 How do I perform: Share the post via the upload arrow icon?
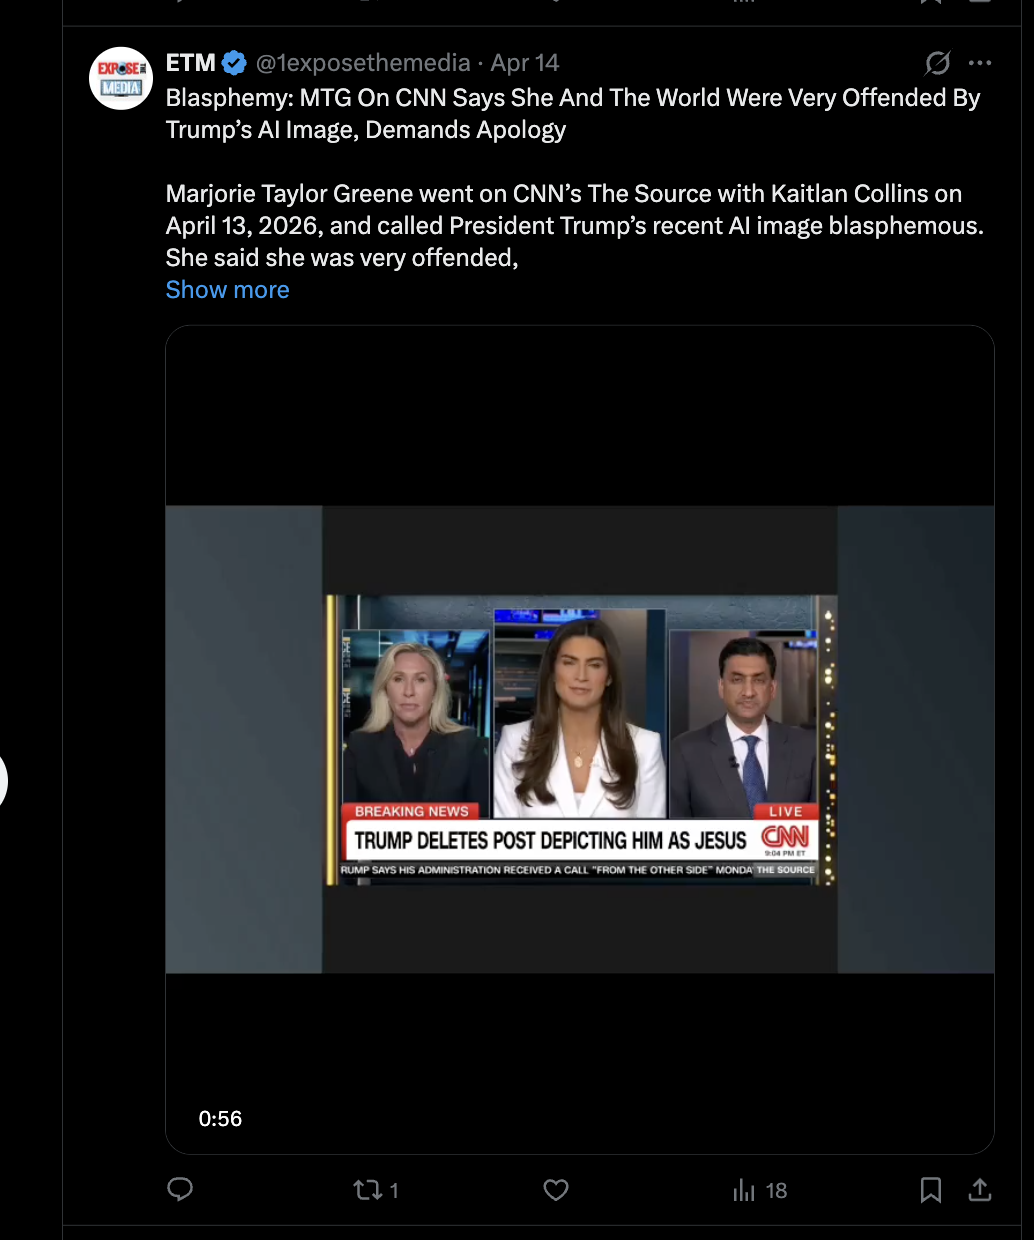coord(980,1189)
